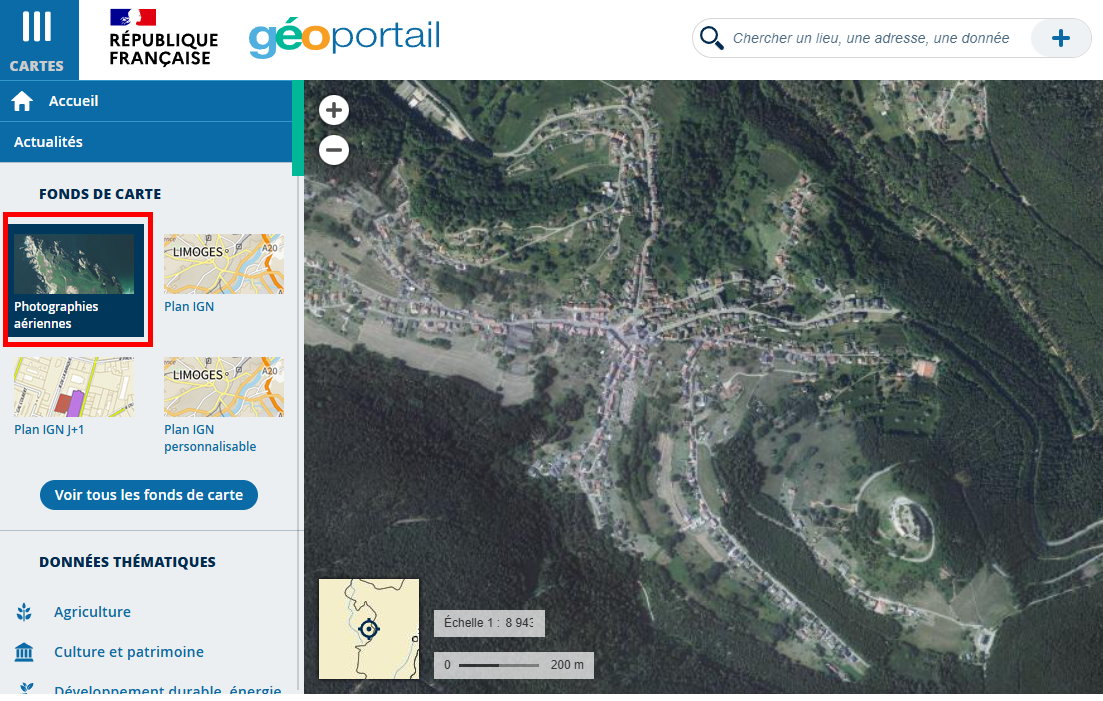Open advanced search with plus button
1103x701 pixels.
pos(1060,38)
